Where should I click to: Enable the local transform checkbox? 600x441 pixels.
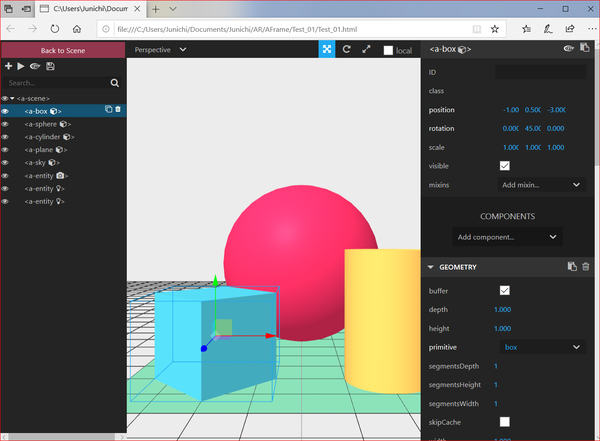[389, 50]
